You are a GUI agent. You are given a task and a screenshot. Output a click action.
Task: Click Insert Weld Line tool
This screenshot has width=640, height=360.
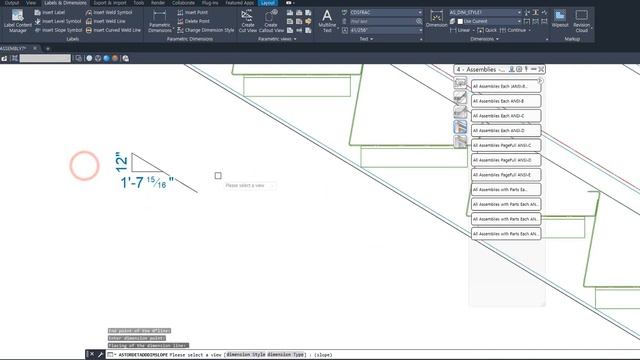coord(105,21)
